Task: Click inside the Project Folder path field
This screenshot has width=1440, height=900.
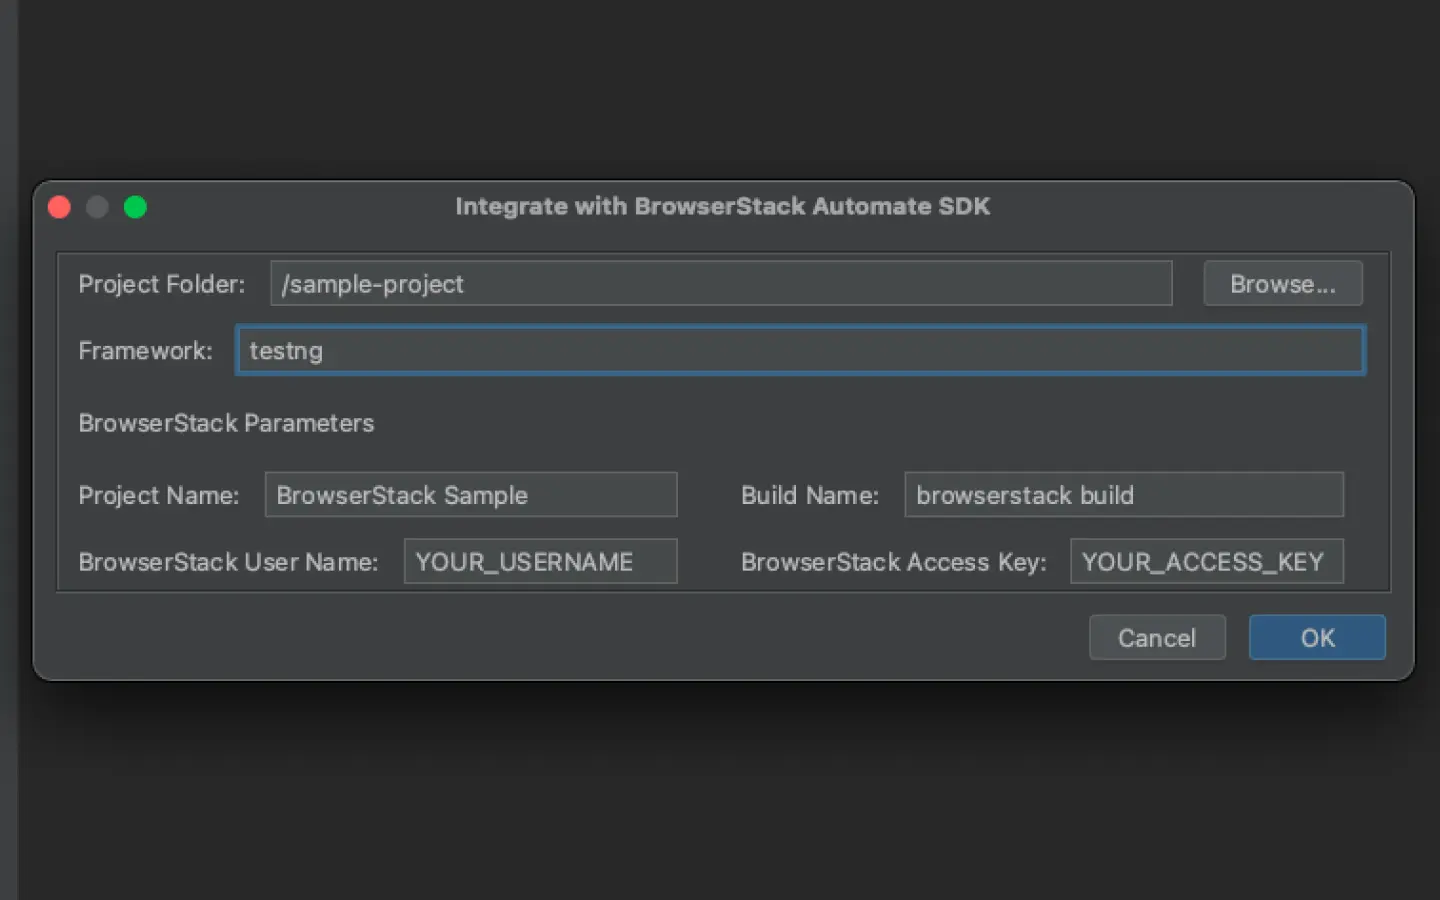Action: point(720,284)
